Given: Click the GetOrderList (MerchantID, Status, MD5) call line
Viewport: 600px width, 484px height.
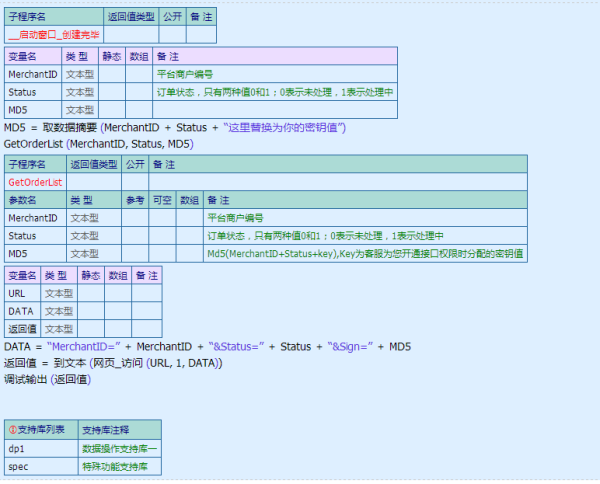Looking at the screenshot, I should (x=99, y=144).
